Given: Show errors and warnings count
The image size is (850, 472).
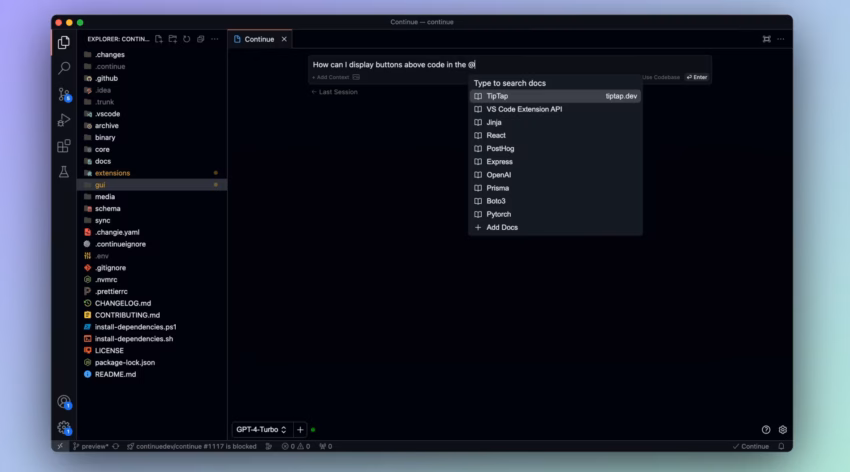Looking at the screenshot, I should tap(296, 447).
